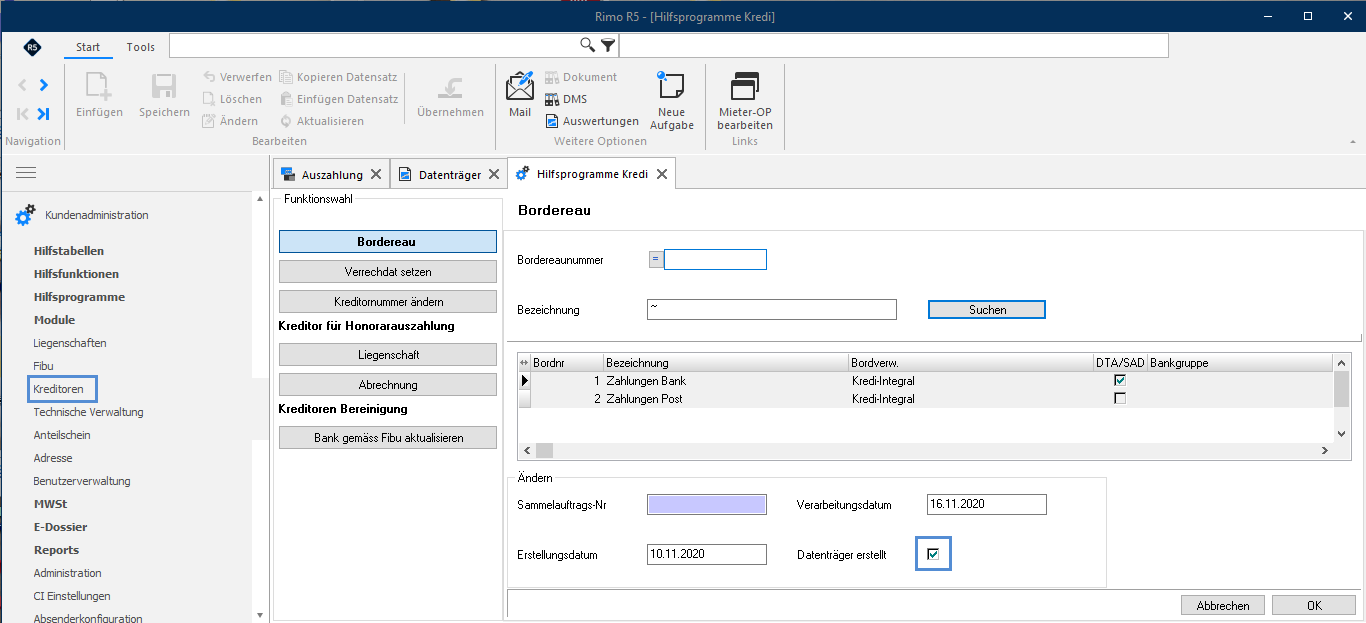Viewport: 1366px width, 623px height.
Task: Click the Erstellungsdatum field
Action: click(707, 554)
